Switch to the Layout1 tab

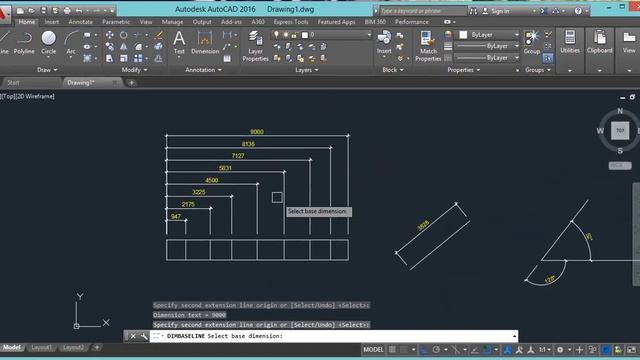(42, 347)
